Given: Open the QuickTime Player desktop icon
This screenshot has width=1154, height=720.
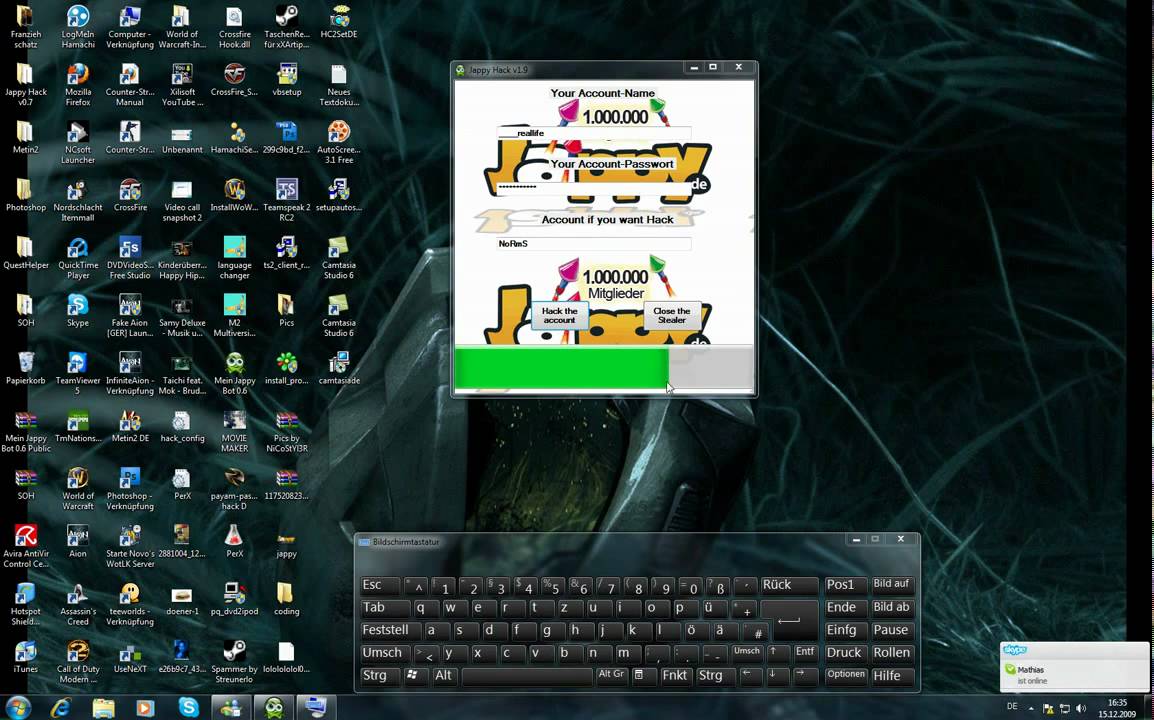Looking at the screenshot, I should coord(78,258).
